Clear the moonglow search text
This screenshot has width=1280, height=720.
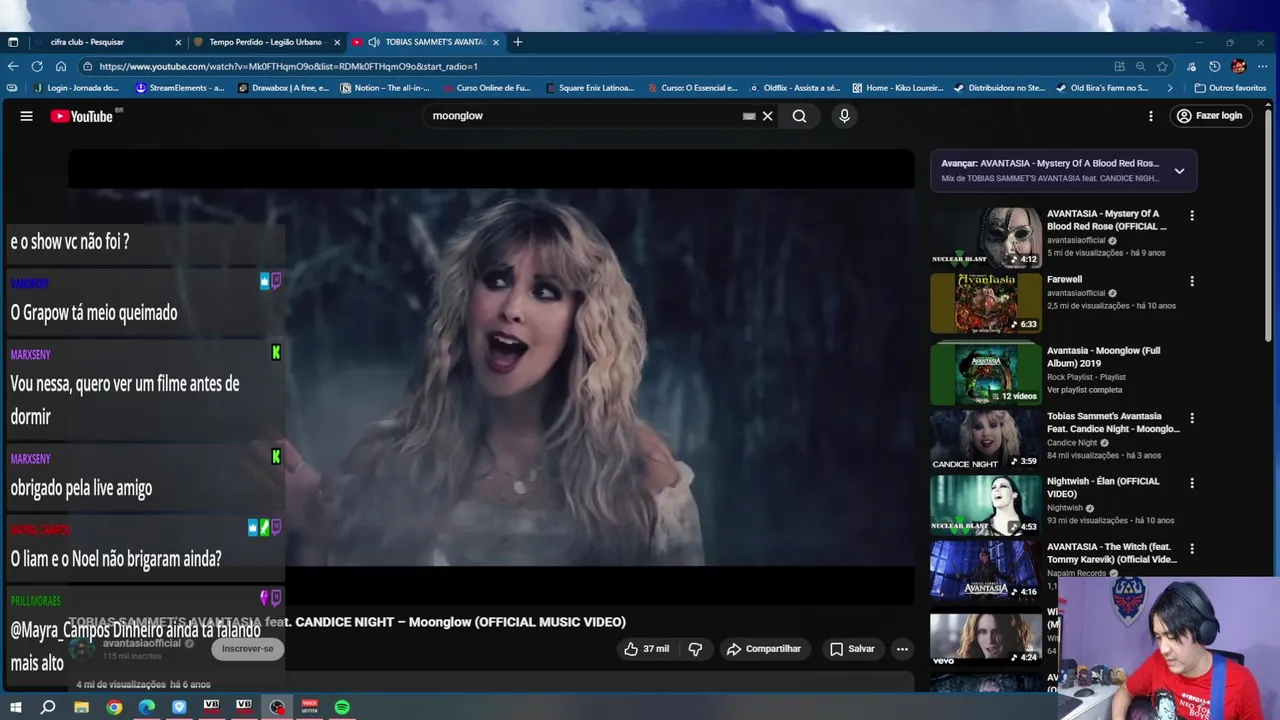768,116
